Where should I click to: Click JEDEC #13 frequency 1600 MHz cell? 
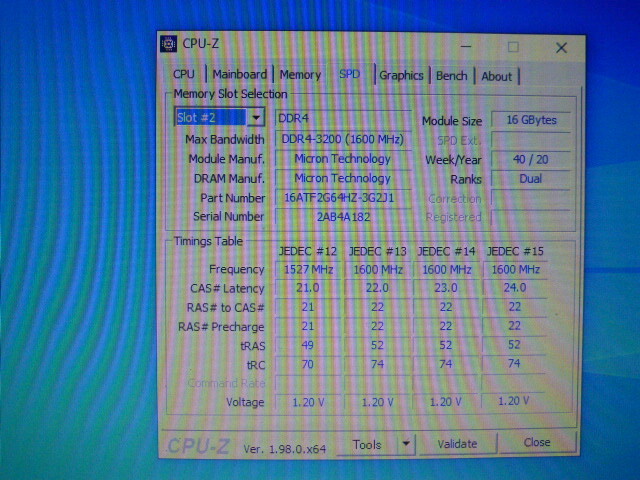coord(378,270)
